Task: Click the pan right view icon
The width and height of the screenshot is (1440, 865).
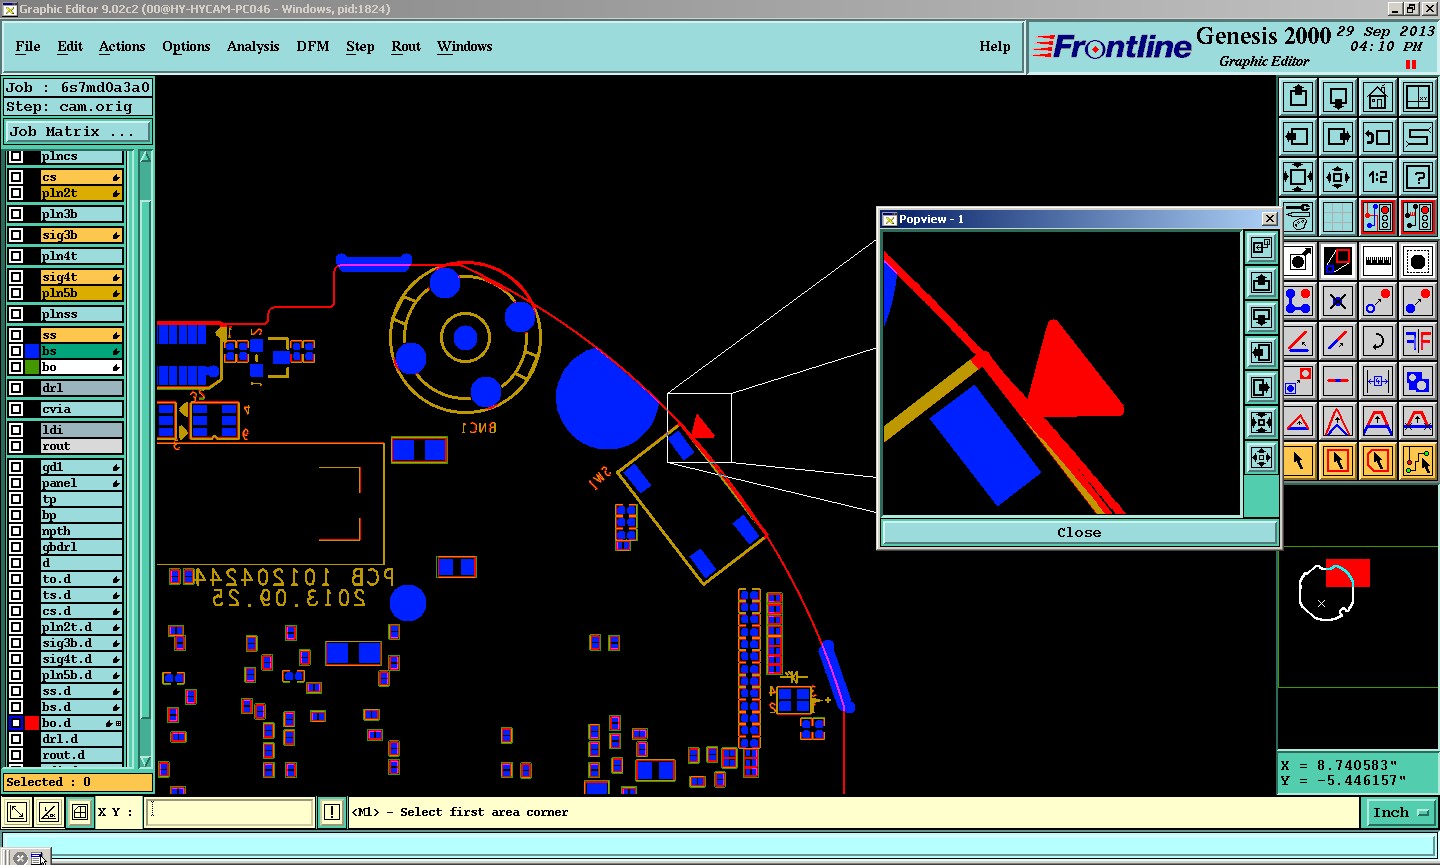Action: [1338, 137]
